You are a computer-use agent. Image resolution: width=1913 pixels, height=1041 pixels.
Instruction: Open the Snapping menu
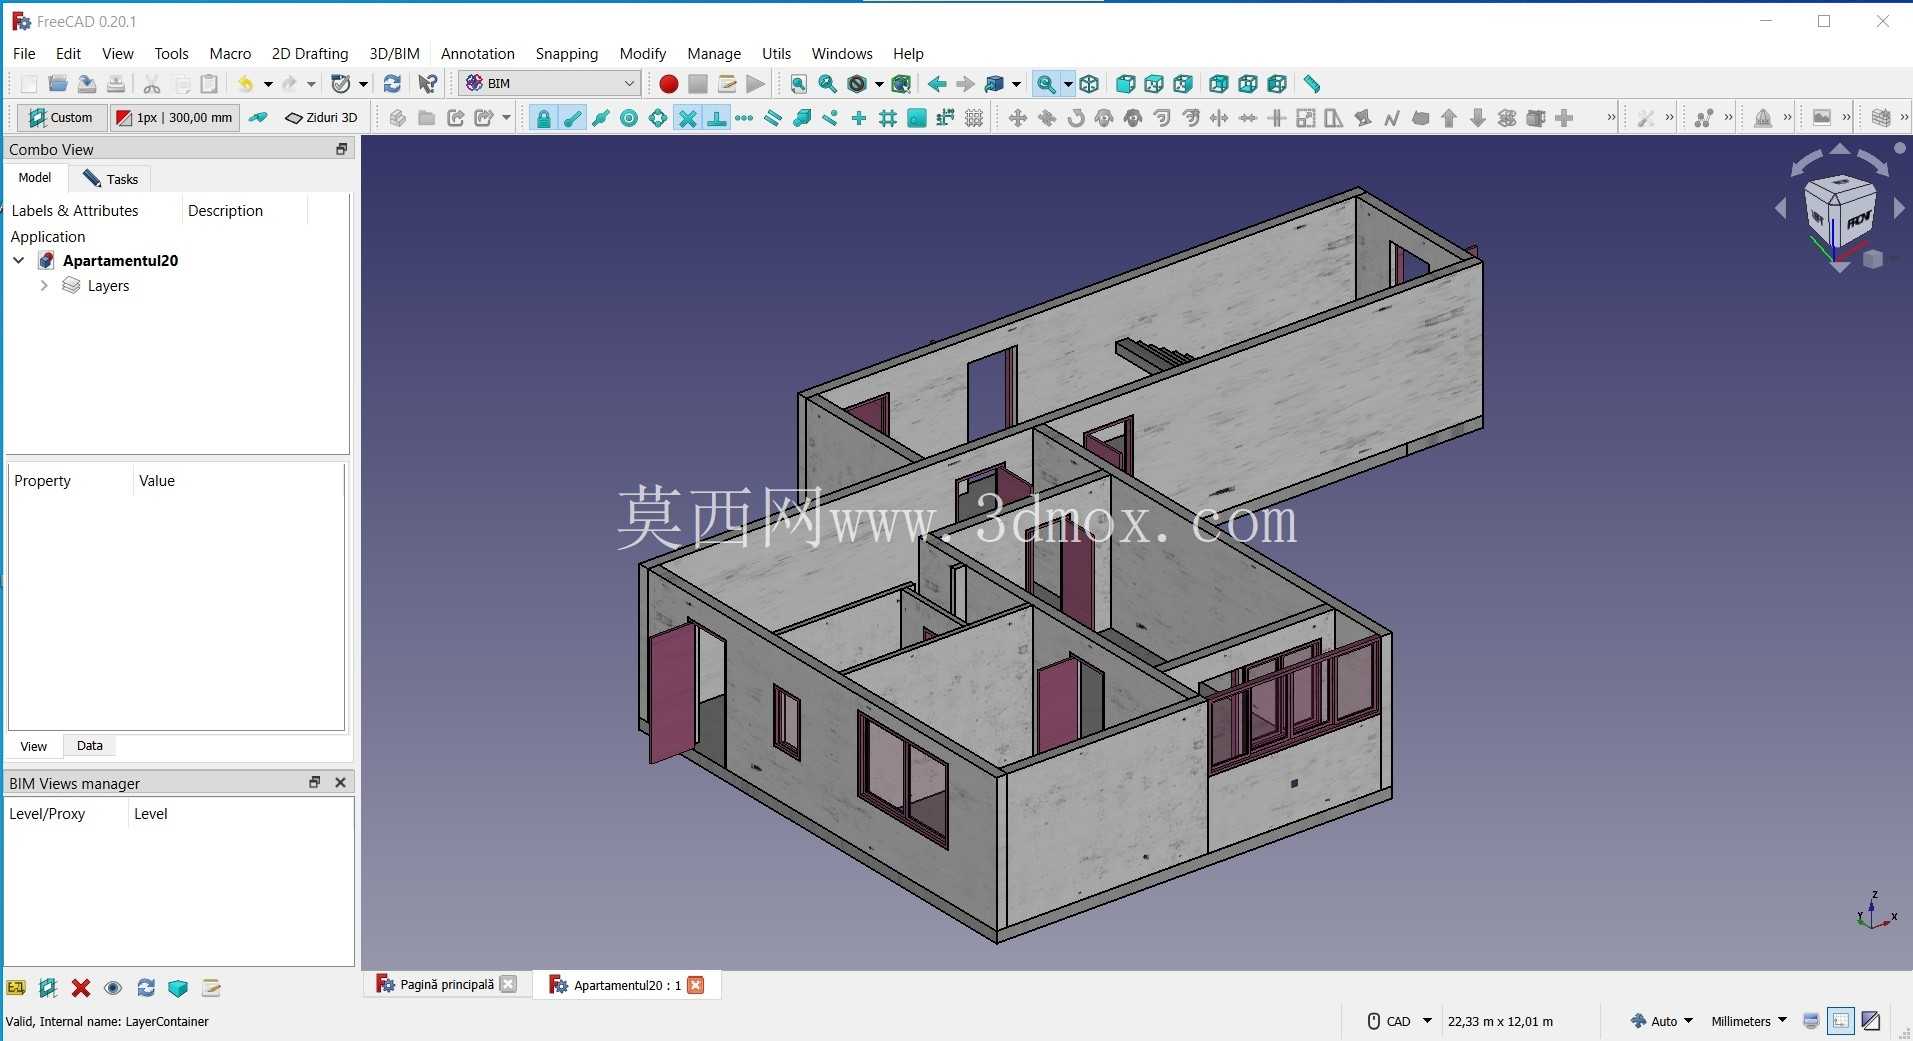(x=566, y=53)
